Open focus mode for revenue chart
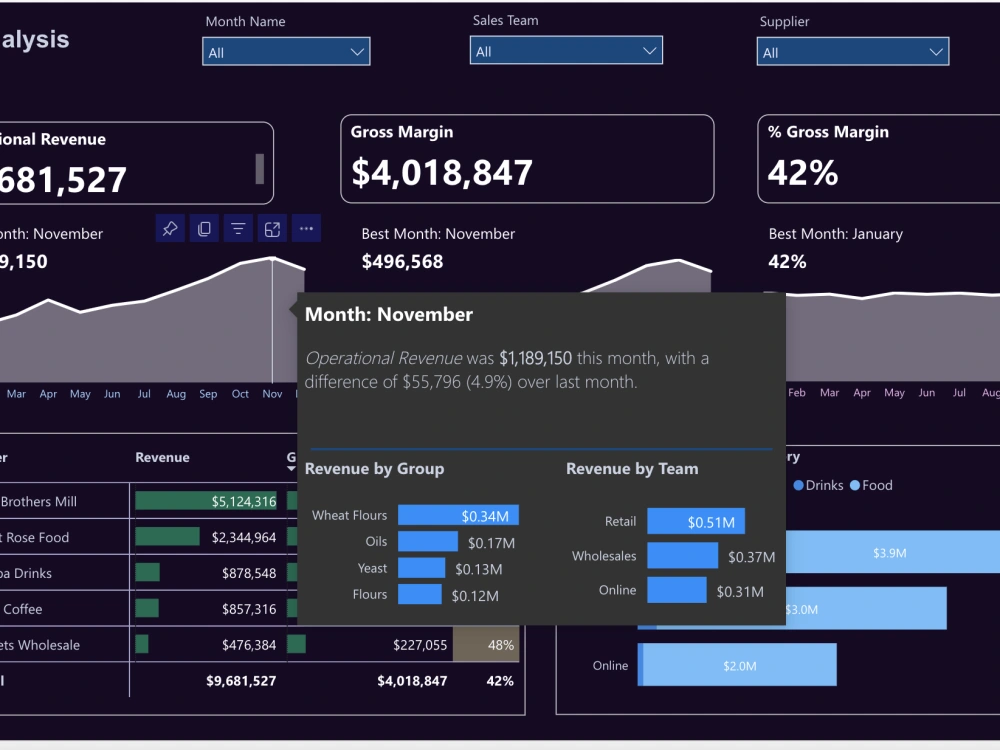The width and height of the screenshot is (1000, 750). (272, 228)
